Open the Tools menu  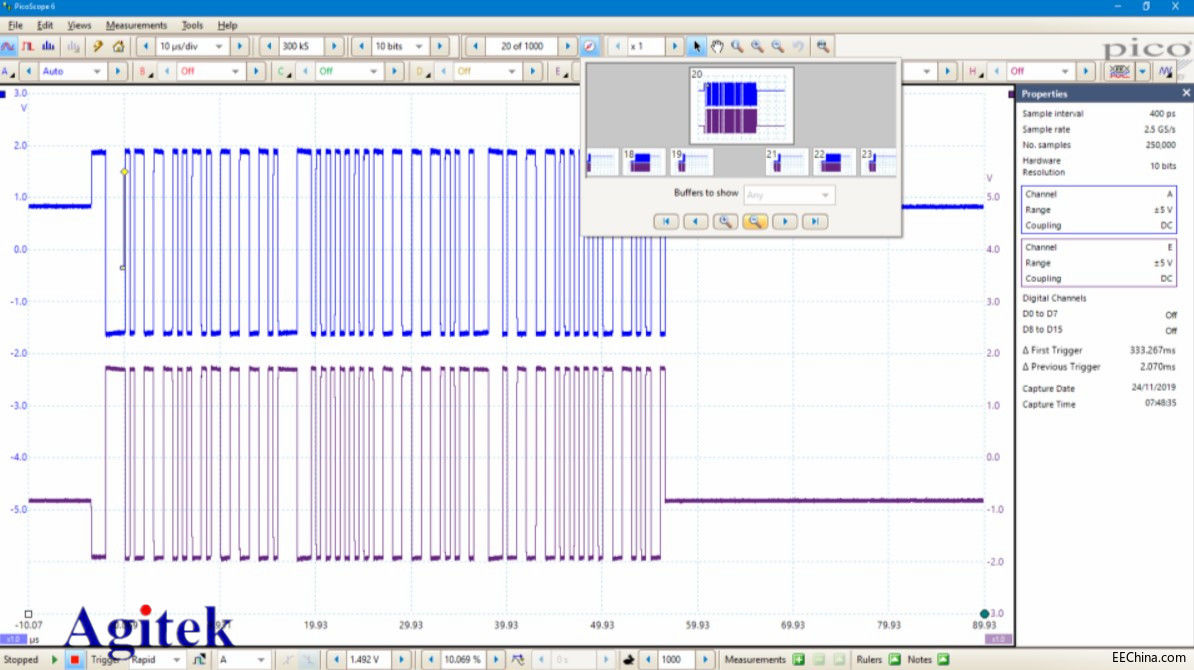[x=192, y=25]
